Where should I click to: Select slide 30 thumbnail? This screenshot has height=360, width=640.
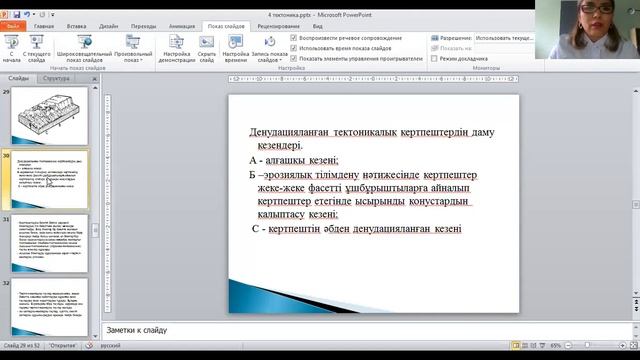(49, 180)
